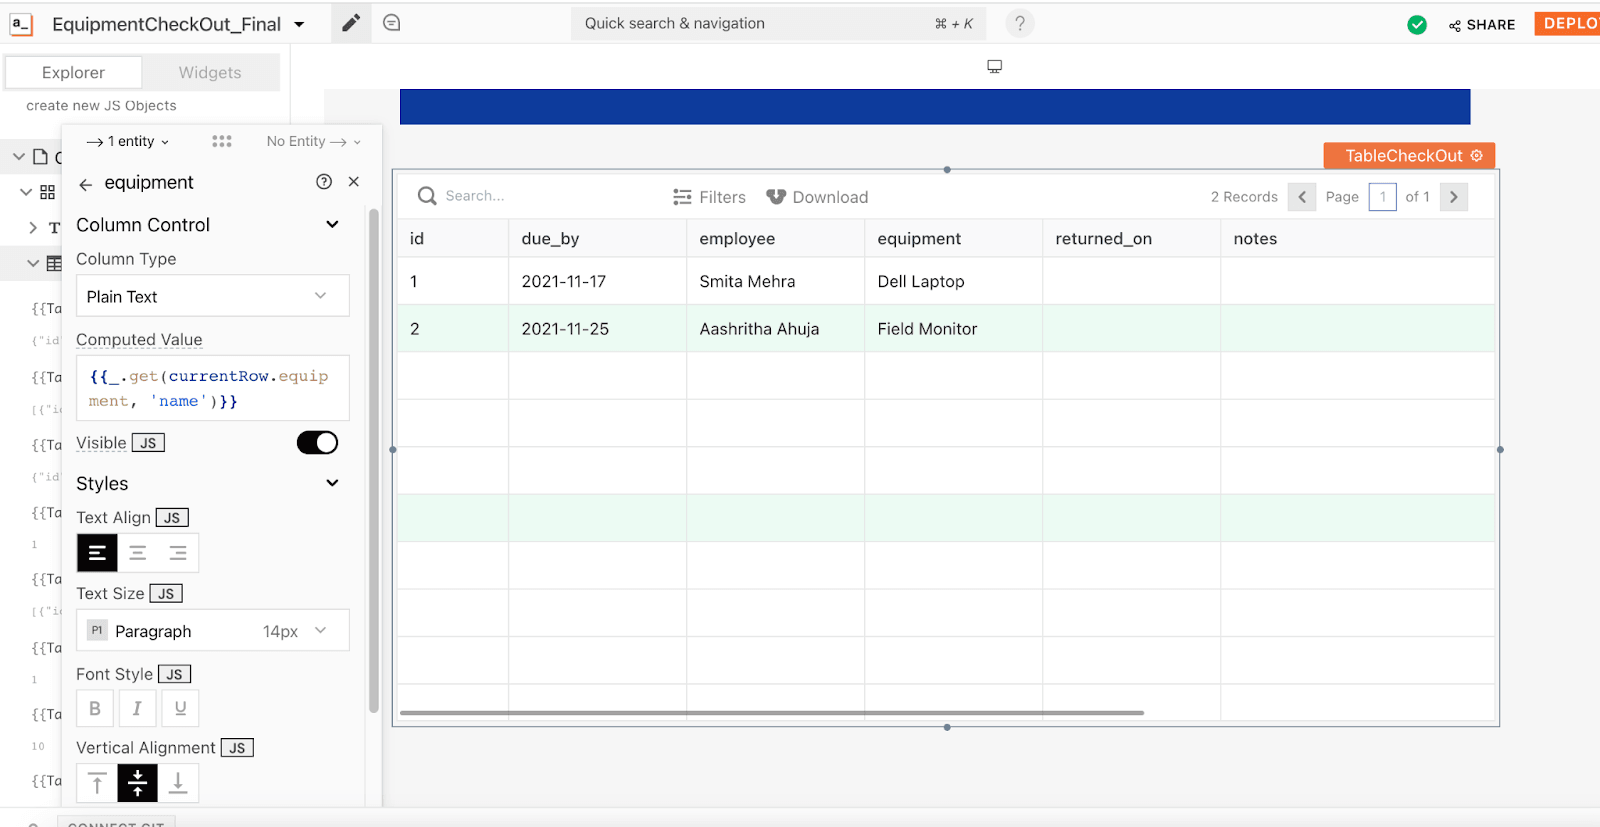Click the due_by column header

pyautogui.click(x=597, y=238)
